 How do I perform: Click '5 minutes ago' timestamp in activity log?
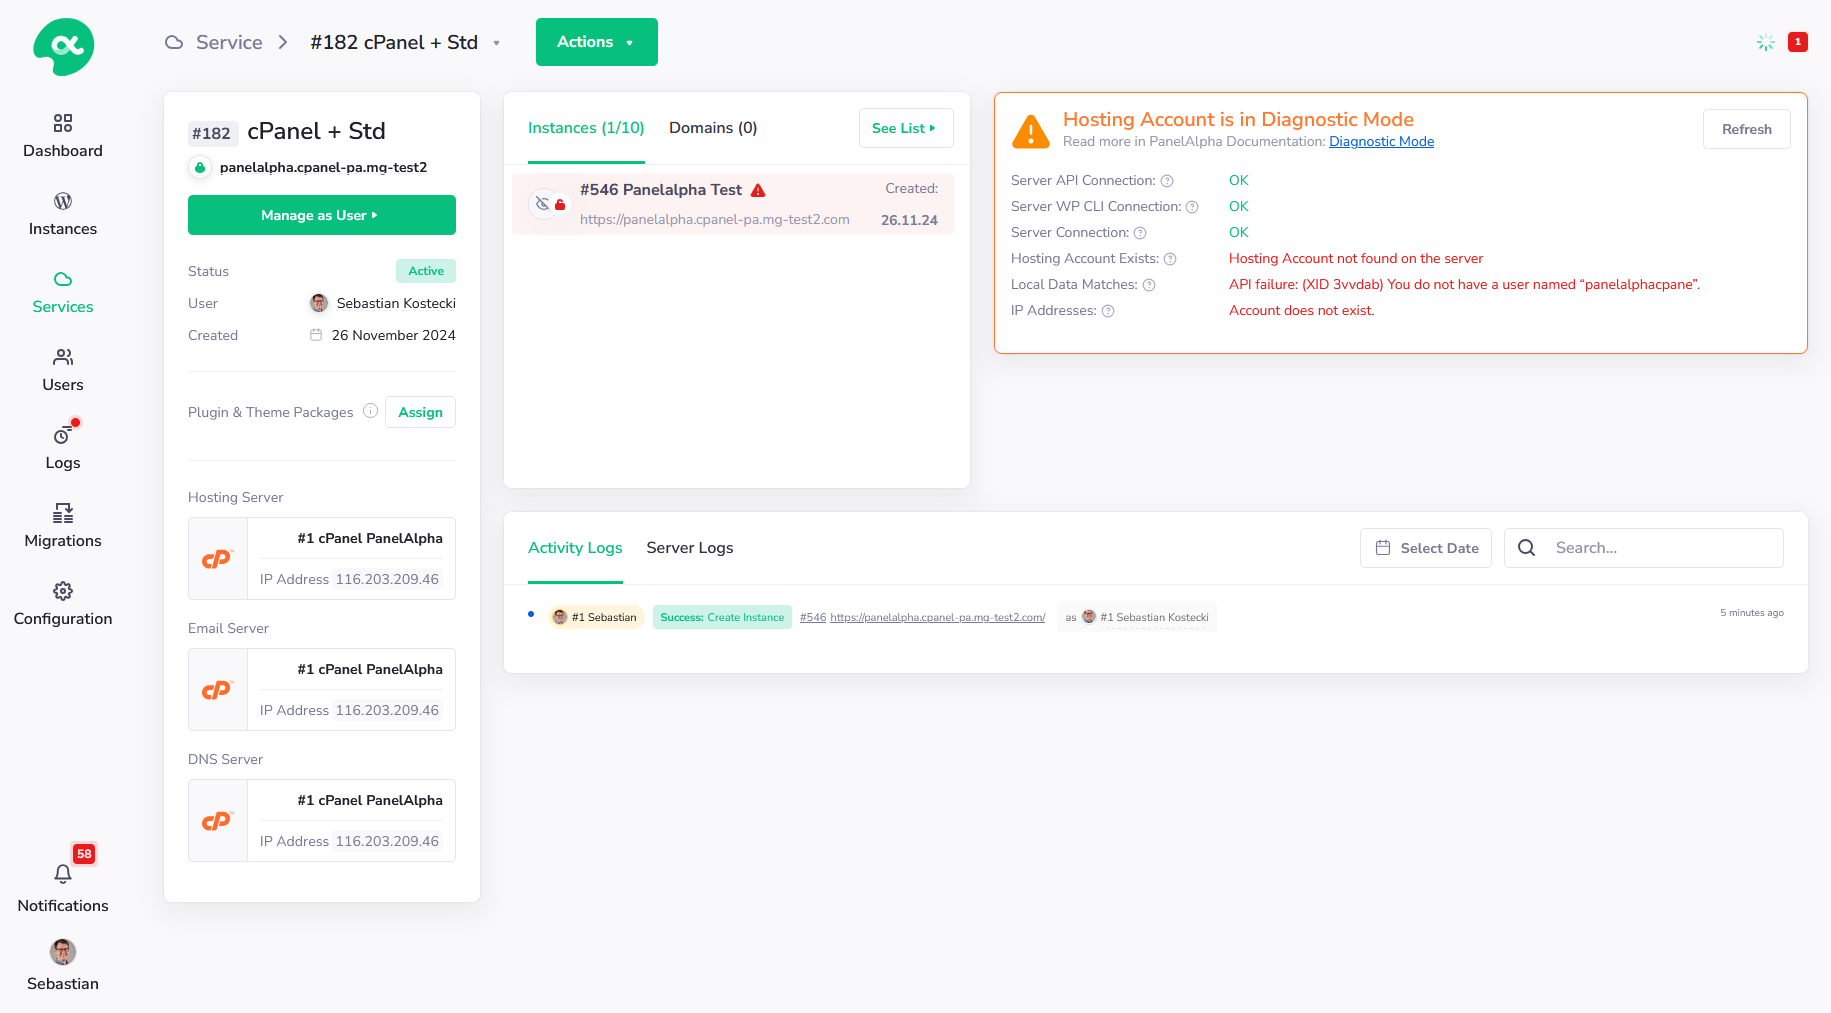coord(1752,613)
